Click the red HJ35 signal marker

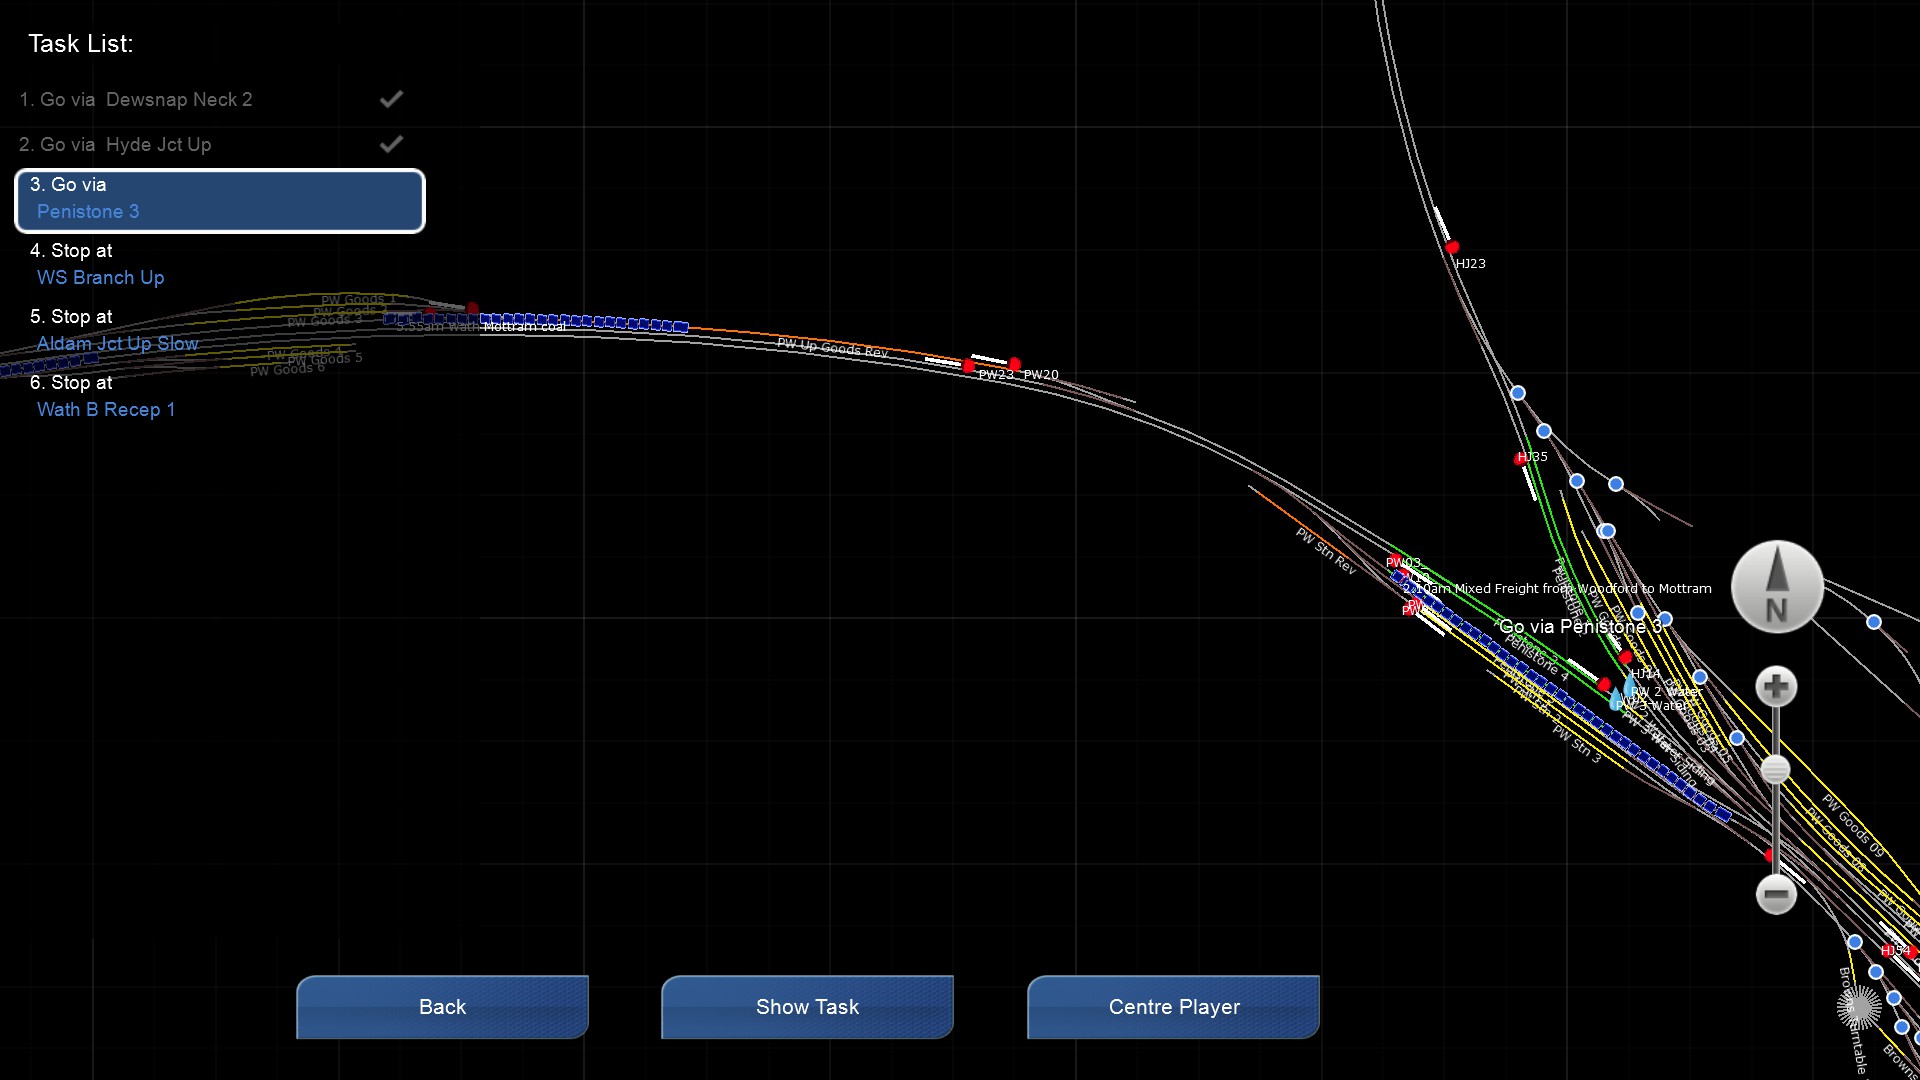click(x=1521, y=459)
